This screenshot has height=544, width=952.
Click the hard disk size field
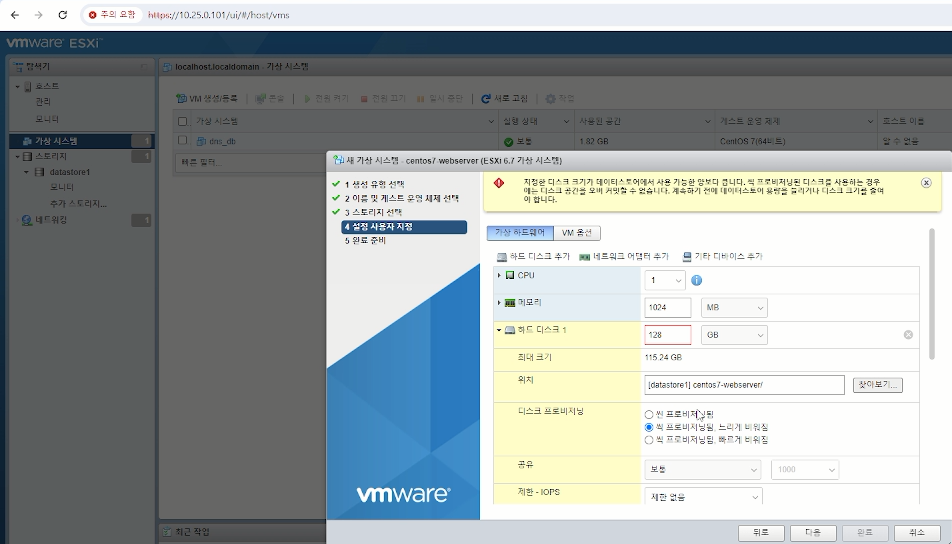667,335
